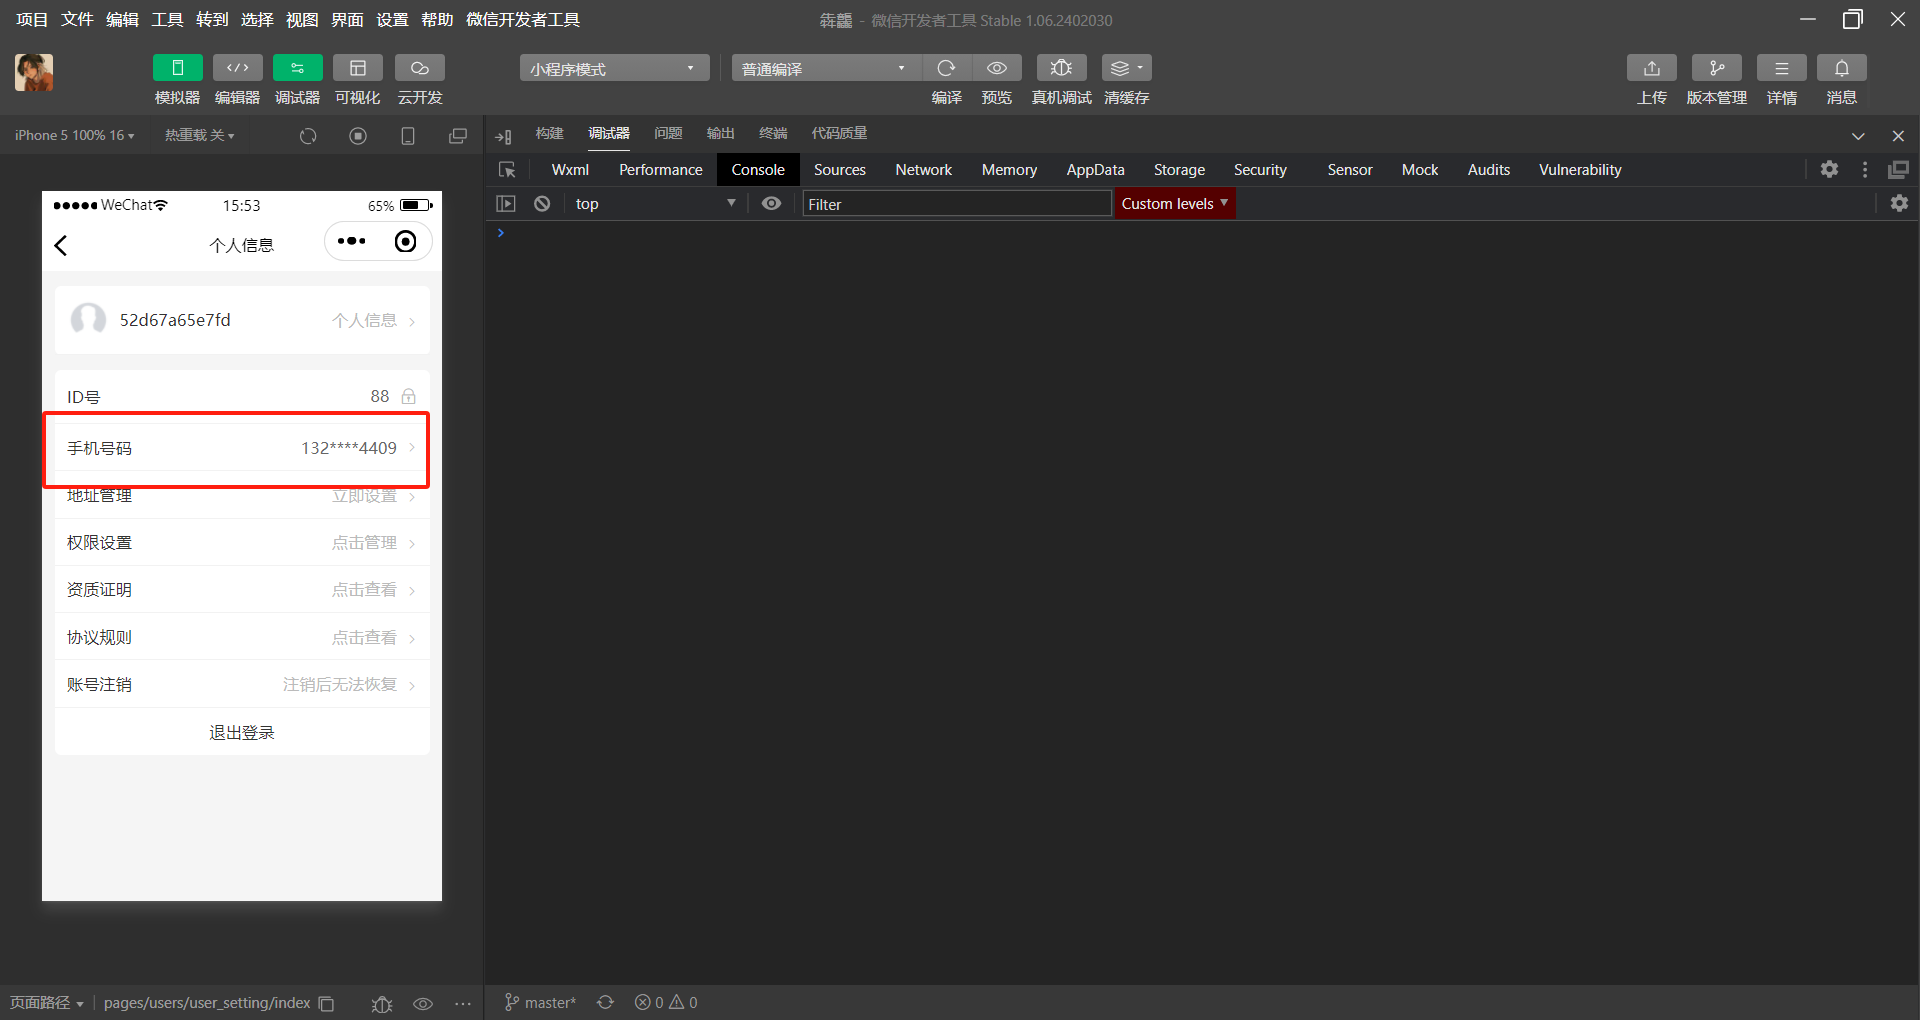Image resolution: width=1920 pixels, height=1020 pixels.
Task: Open the Custom levels dropdown
Action: 1175,203
